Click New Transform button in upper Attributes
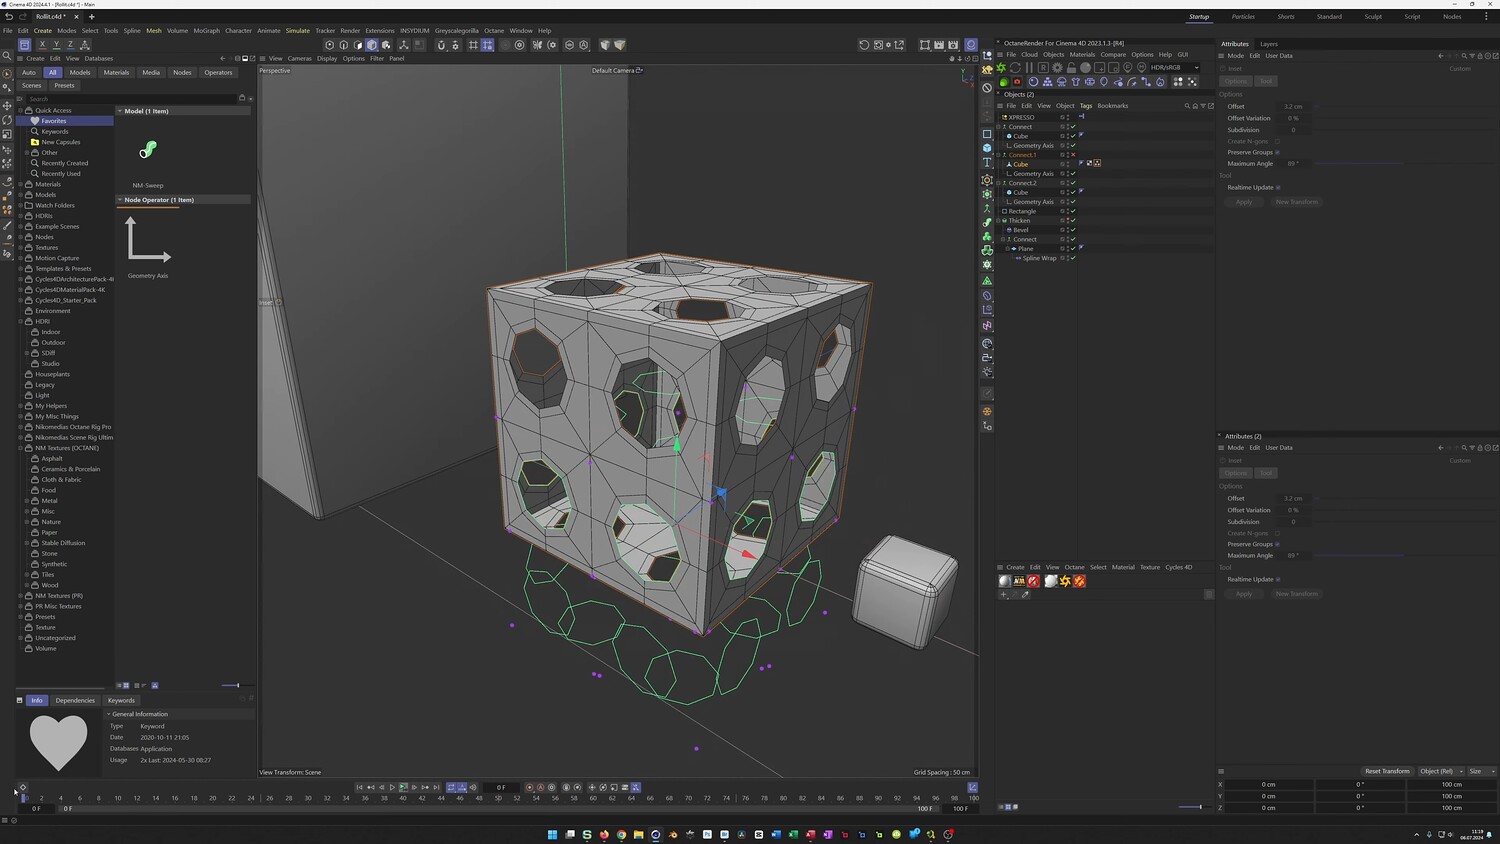This screenshot has height=844, width=1500. pyautogui.click(x=1296, y=202)
